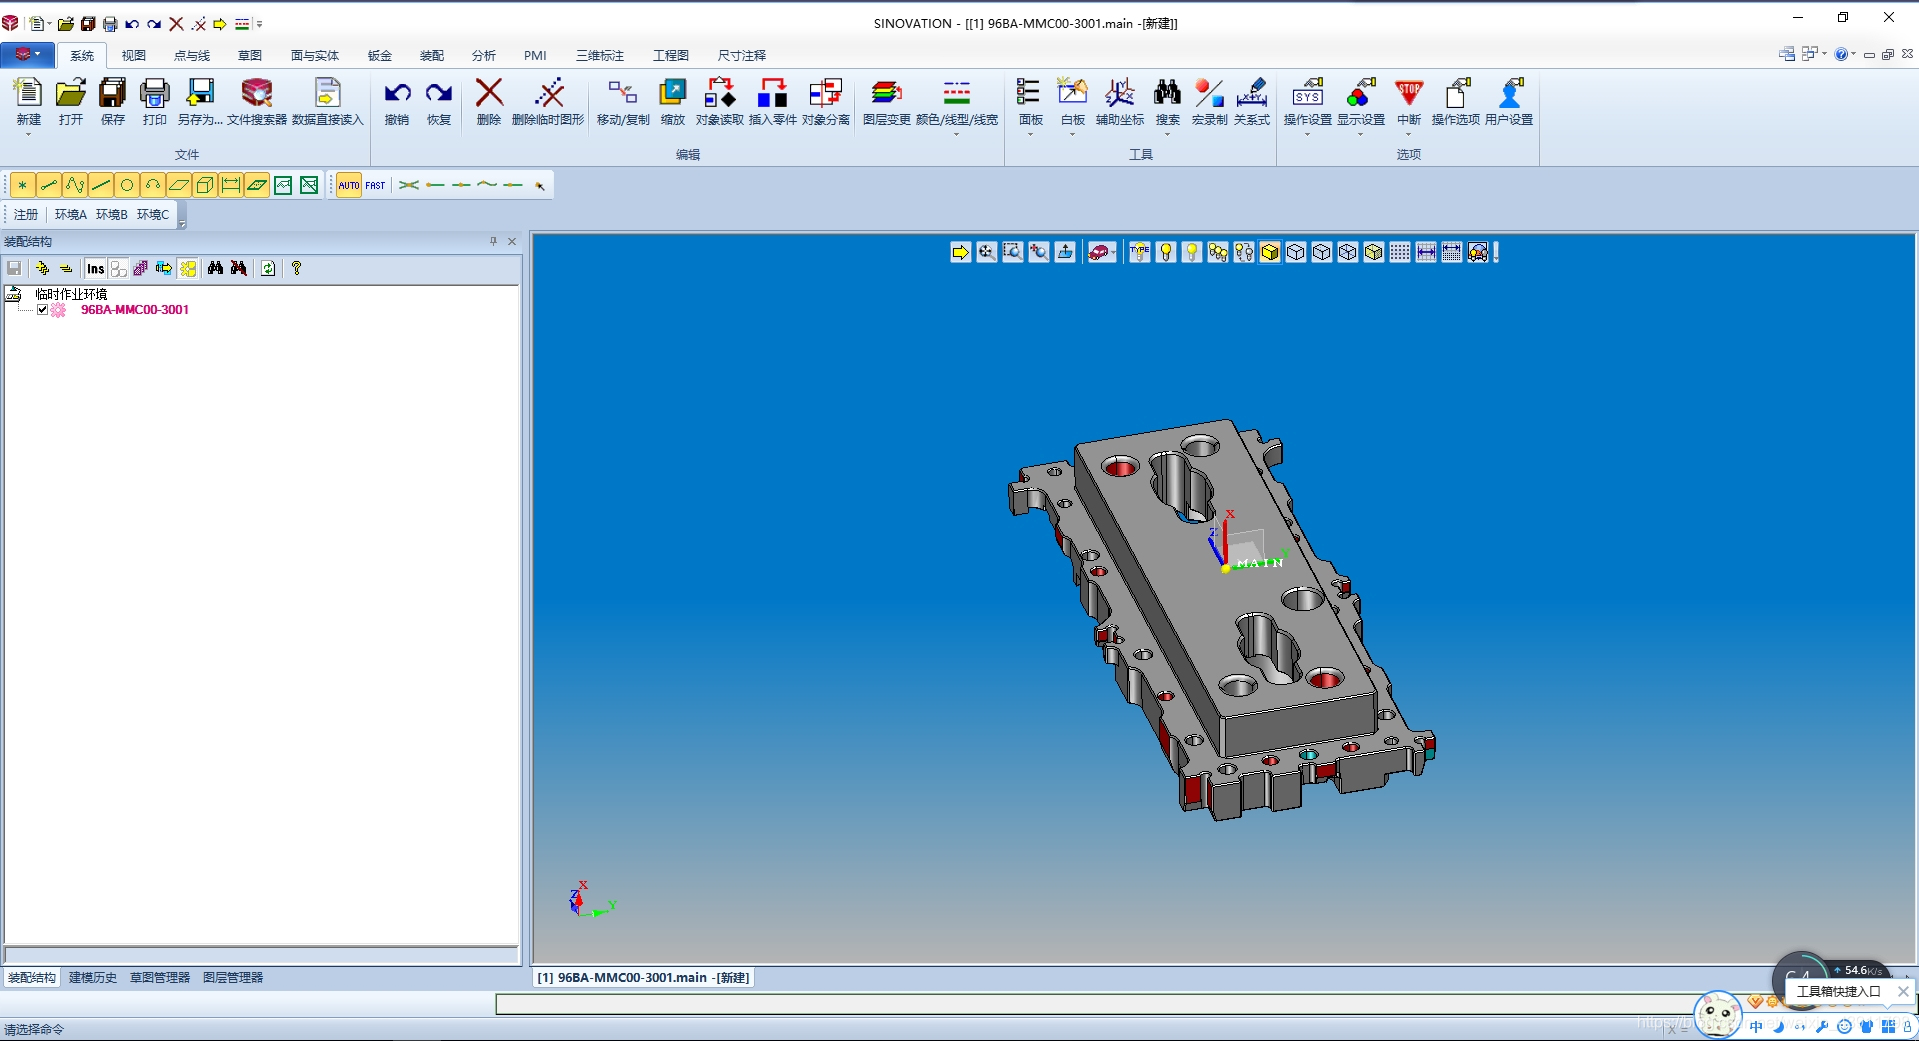Toggle the highlighted yellow tree icon in assembly panel
The width and height of the screenshot is (1919, 1041).
(188, 268)
